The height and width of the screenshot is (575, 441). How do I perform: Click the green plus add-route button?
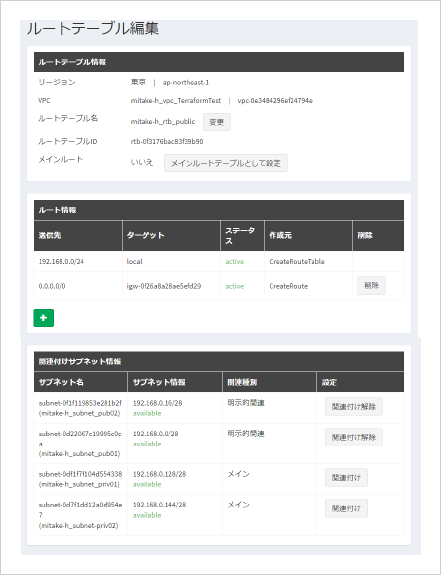tap(44, 318)
